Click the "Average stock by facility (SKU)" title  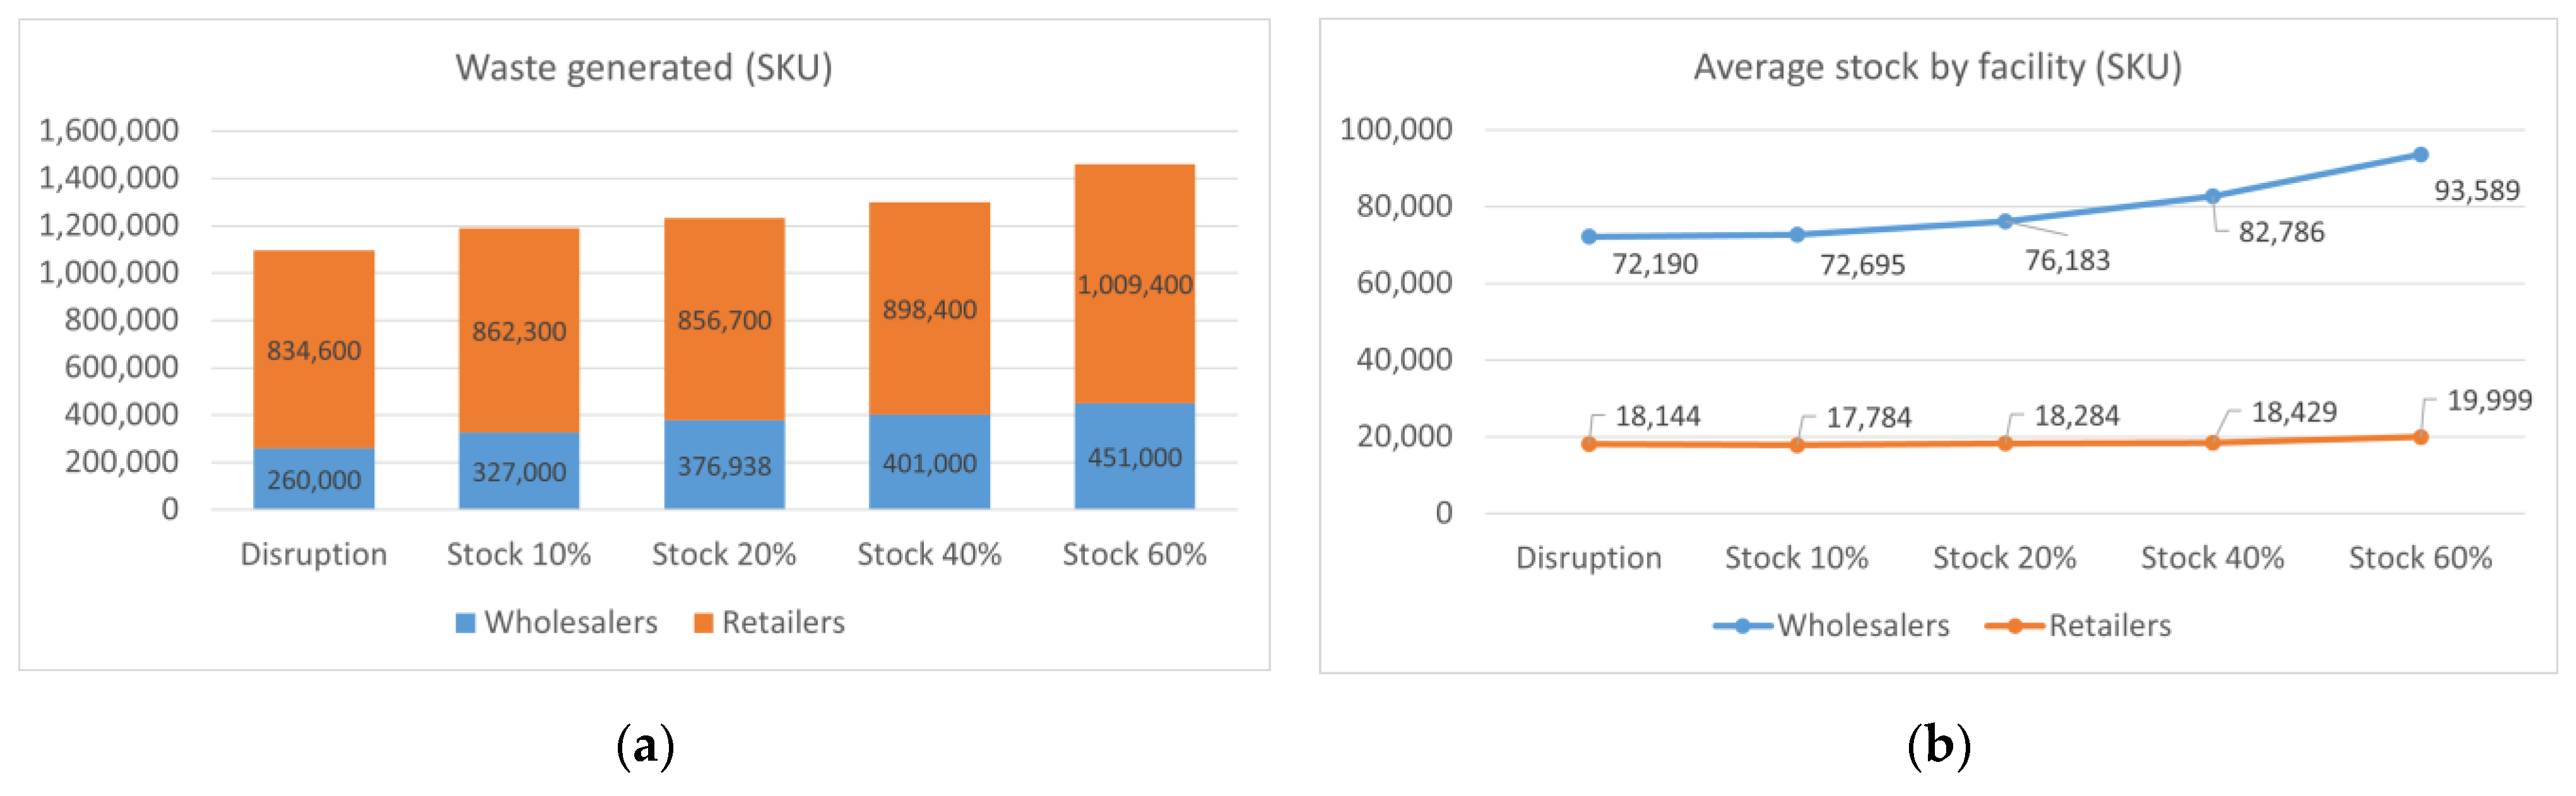1937,67
